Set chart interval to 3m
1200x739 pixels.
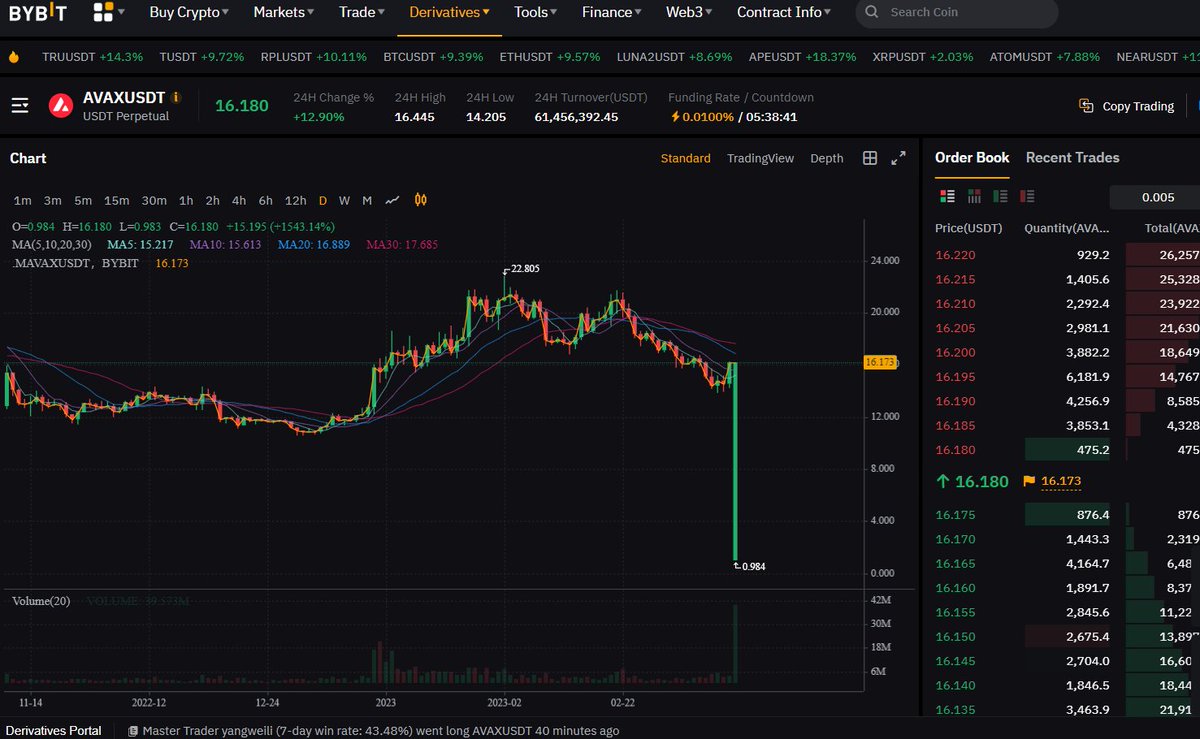tap(52, 200)
